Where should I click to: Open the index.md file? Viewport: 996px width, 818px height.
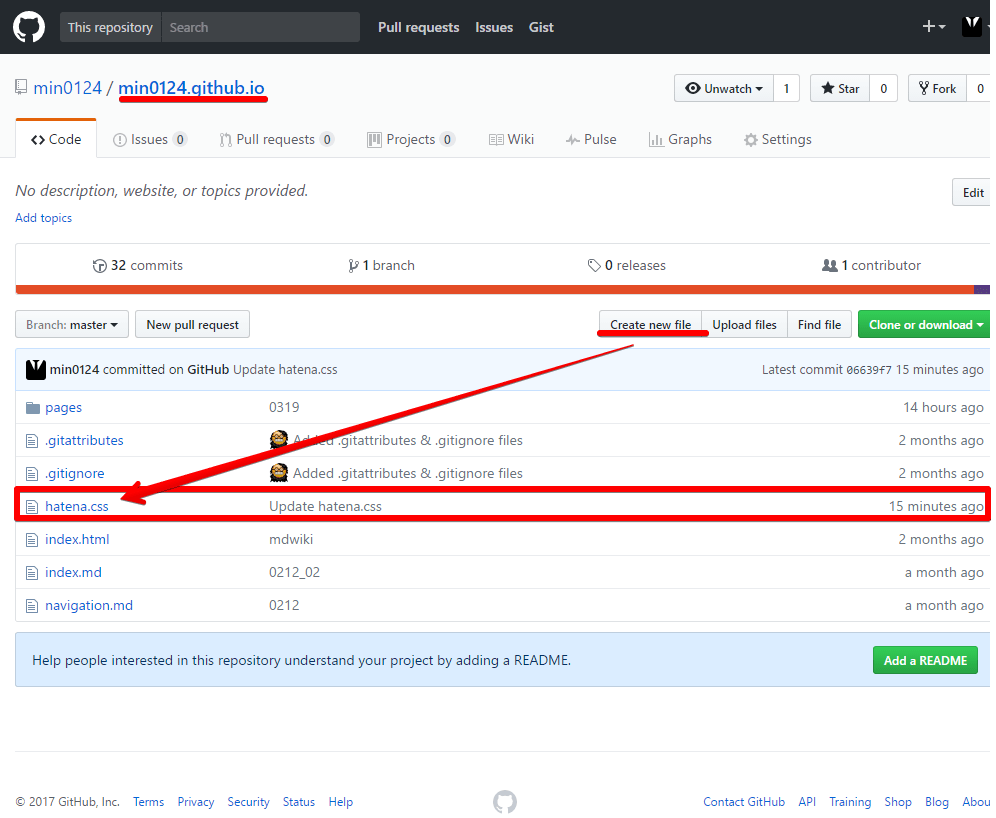[x=73, y=572]
